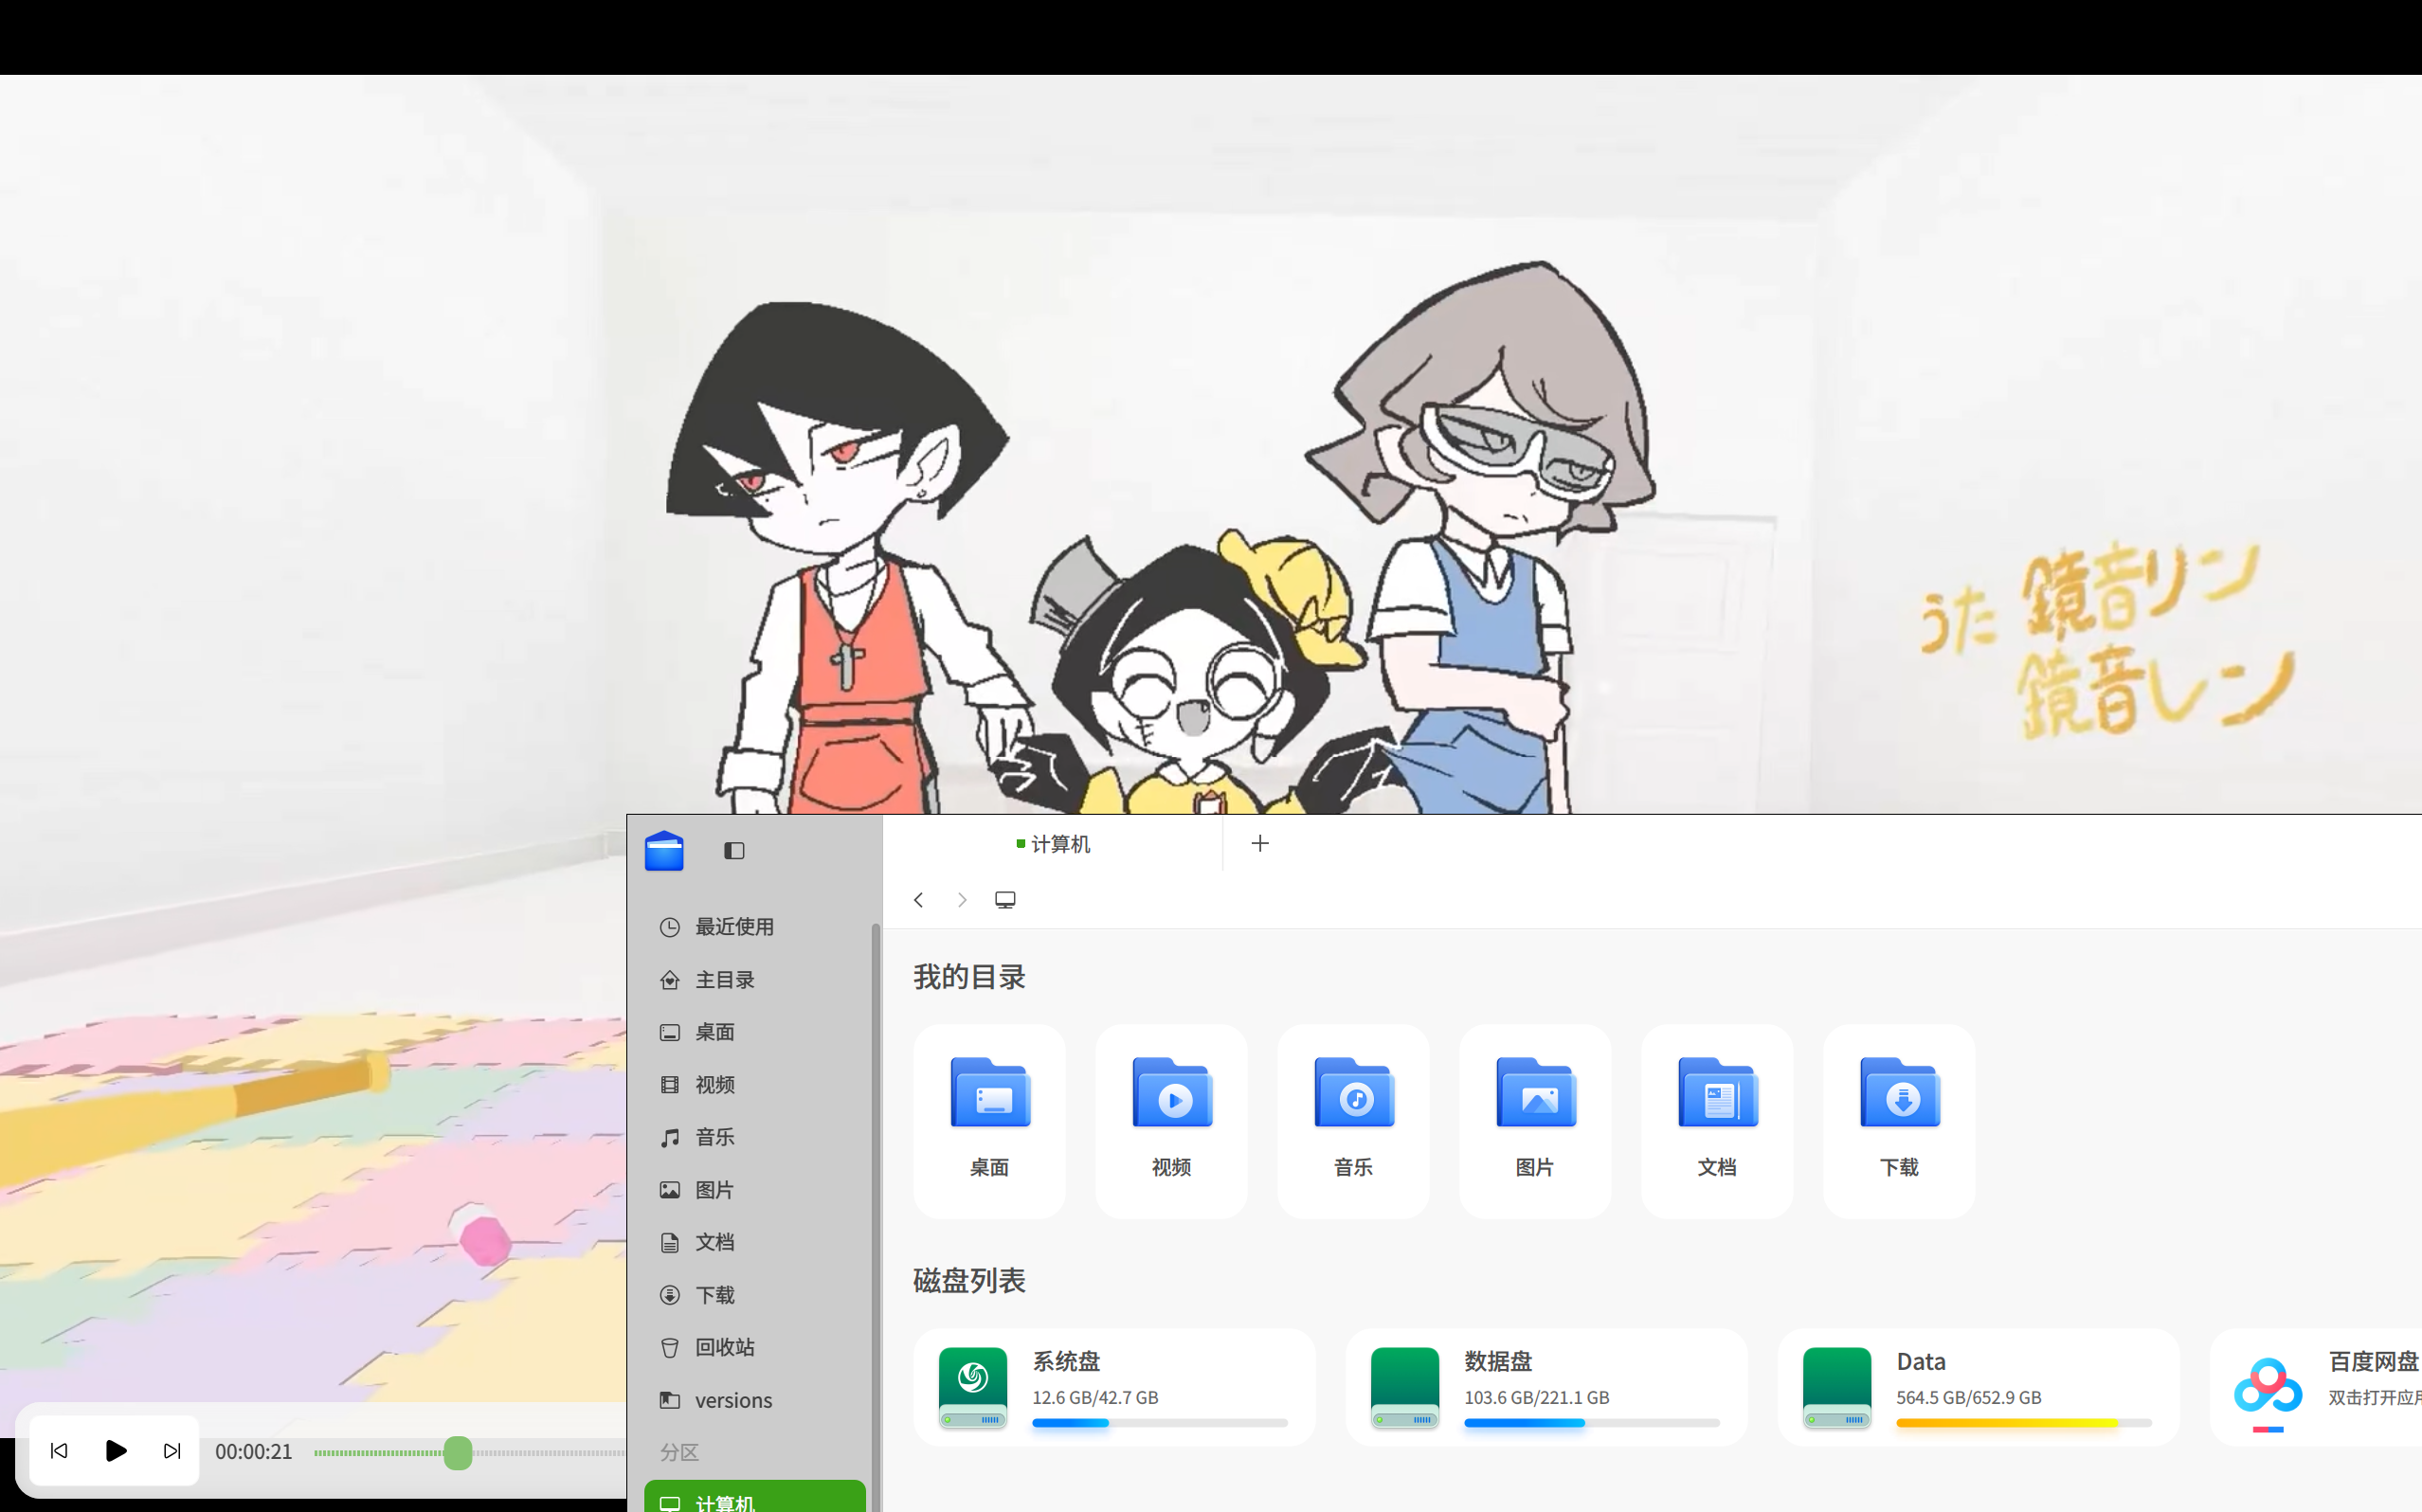Select 文档 in the sidebar

click(x=754, y=1242)
